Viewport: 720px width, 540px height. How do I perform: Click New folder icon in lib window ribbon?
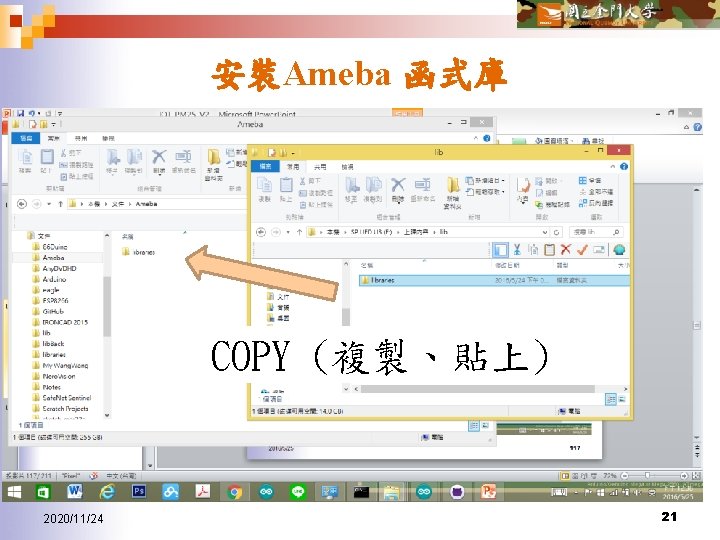453,186
